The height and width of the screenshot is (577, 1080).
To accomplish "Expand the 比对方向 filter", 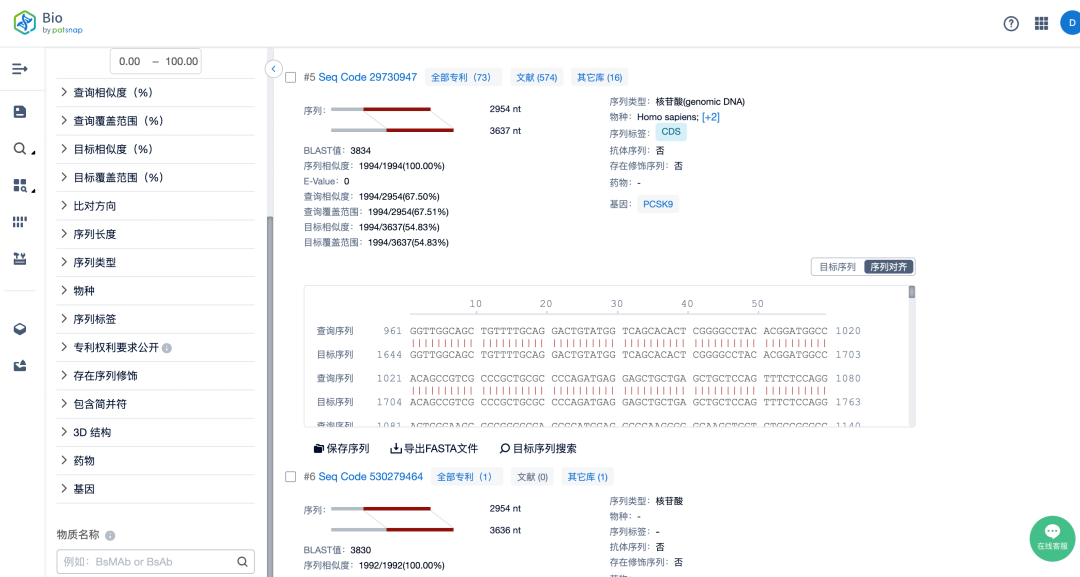I will [156, 206].
